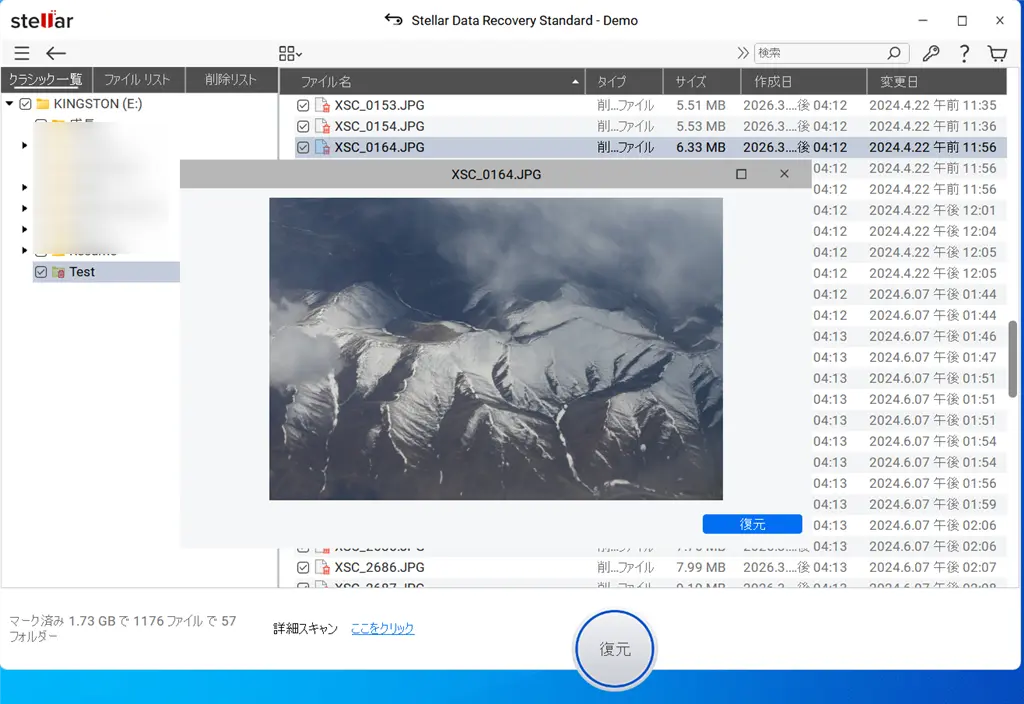Viewport: 1024px width, 704px height.
Task: Open the 削除リスト tab
Action: point(231,79)
